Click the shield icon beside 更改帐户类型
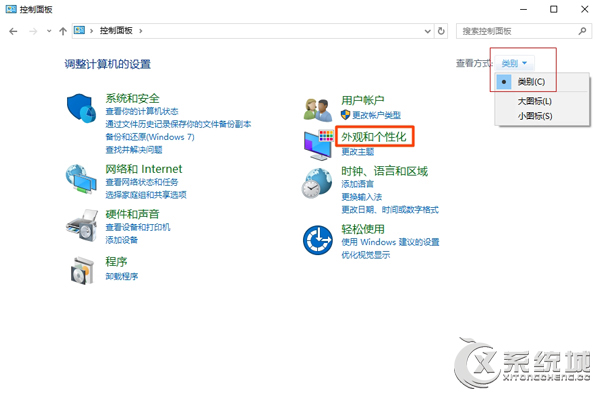The height and width of the screenshot is (397, 600). click(346, 114)
